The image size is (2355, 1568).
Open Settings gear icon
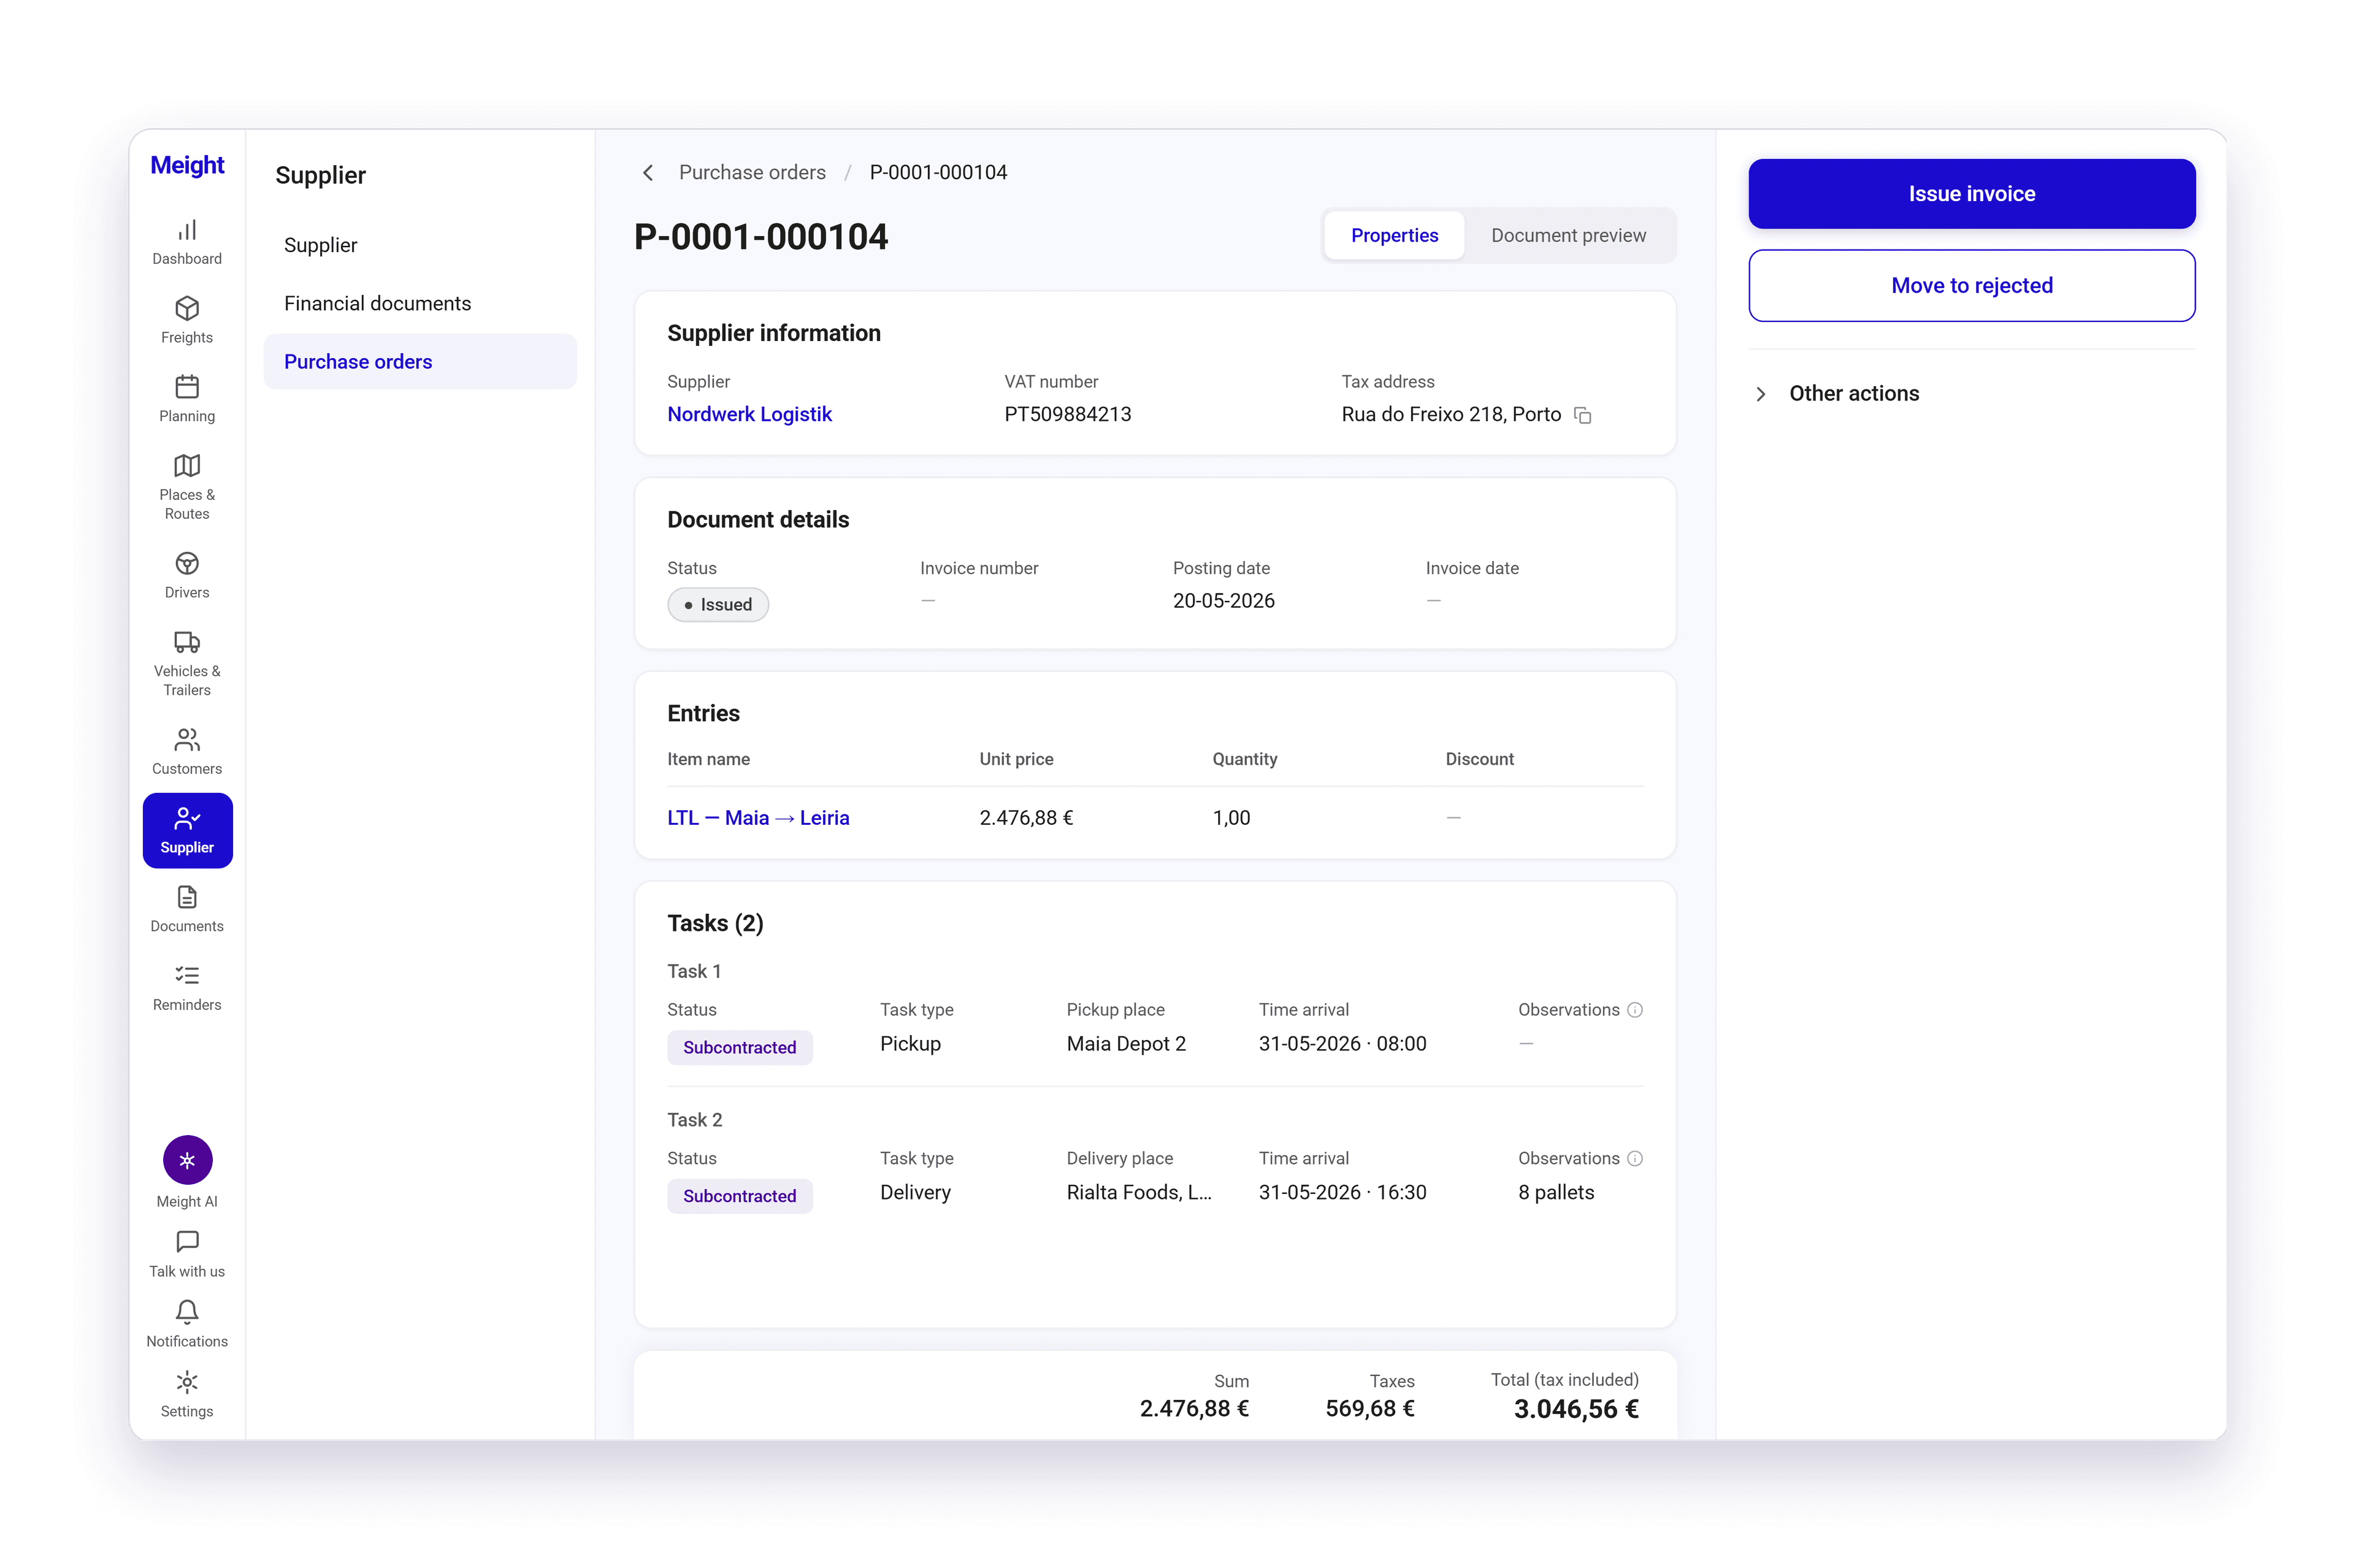click(187, 1382)
